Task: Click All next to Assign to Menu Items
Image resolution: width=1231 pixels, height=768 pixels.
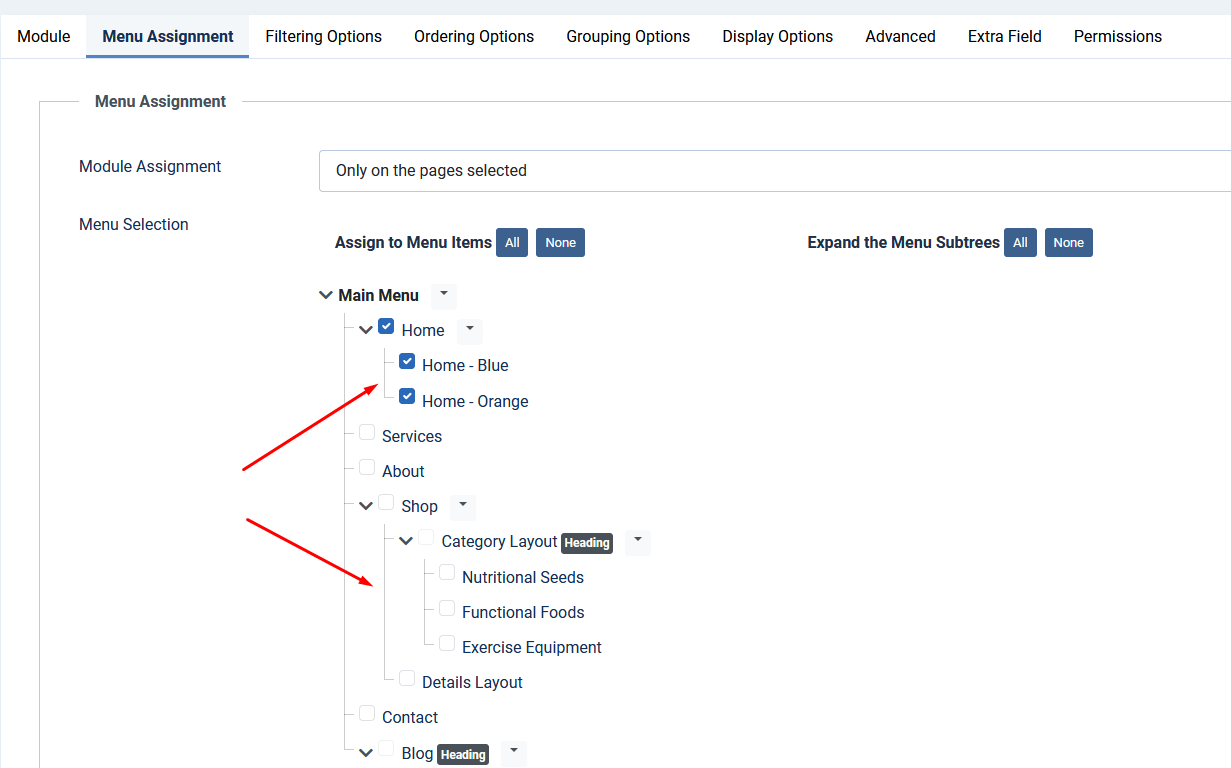Action: pyautogui.click(x=512, y=243)
